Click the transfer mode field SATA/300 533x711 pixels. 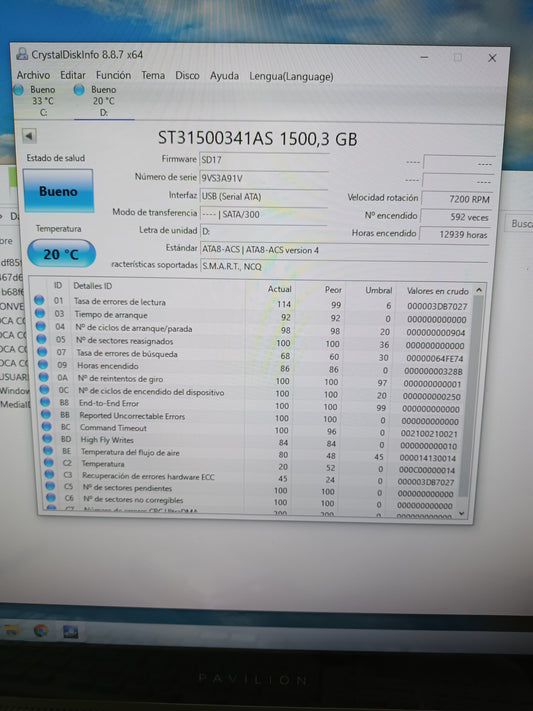(x=263, y=214)
